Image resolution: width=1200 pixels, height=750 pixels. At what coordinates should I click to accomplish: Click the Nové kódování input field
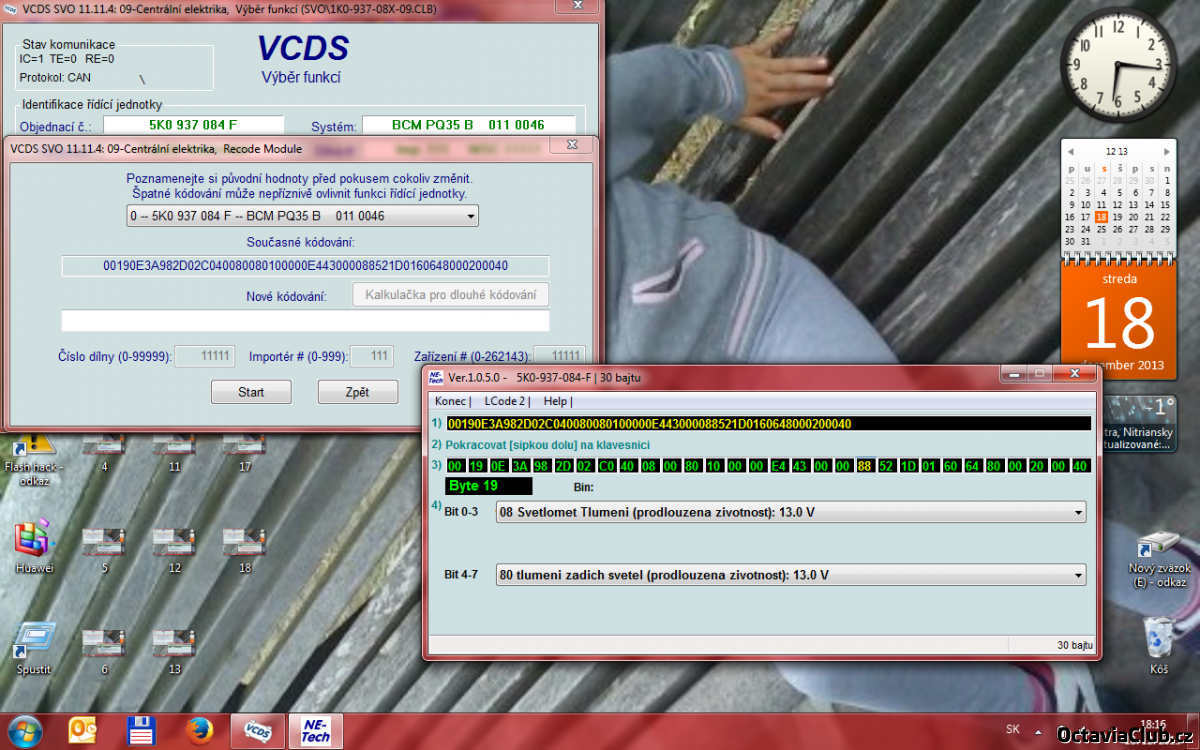[x=305, y=321]
